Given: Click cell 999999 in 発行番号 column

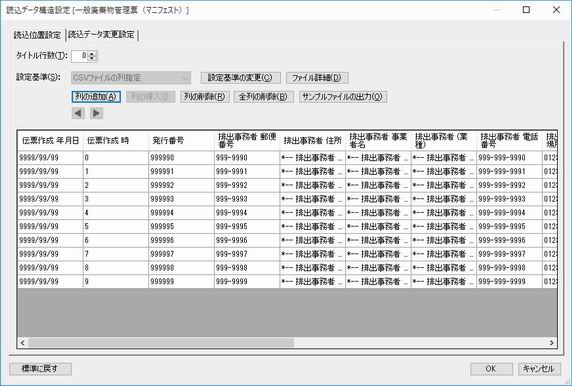Looking at the screenshot, I should 181,282.
